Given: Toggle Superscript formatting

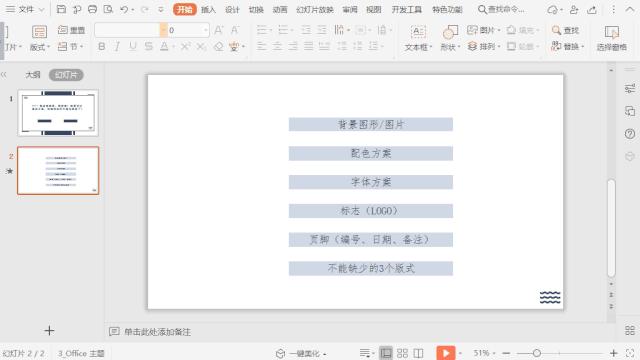Looking at the screenshot, I should click(x=185, y=47).
